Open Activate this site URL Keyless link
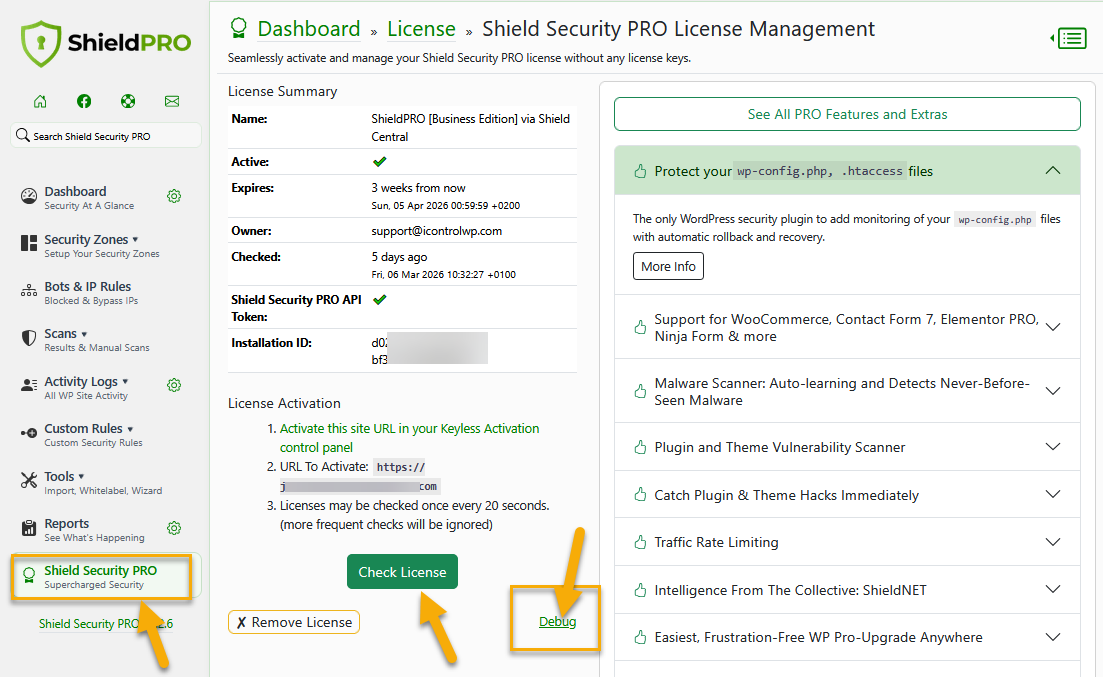 click(409, 438)
